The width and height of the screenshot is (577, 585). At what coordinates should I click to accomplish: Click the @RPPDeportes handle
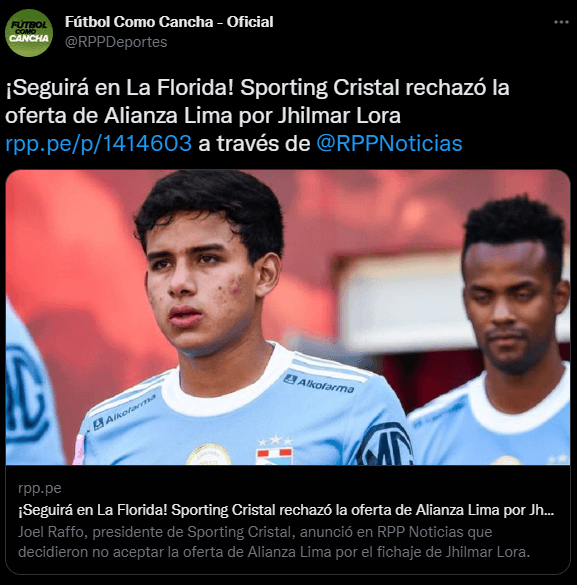(116, 42)
